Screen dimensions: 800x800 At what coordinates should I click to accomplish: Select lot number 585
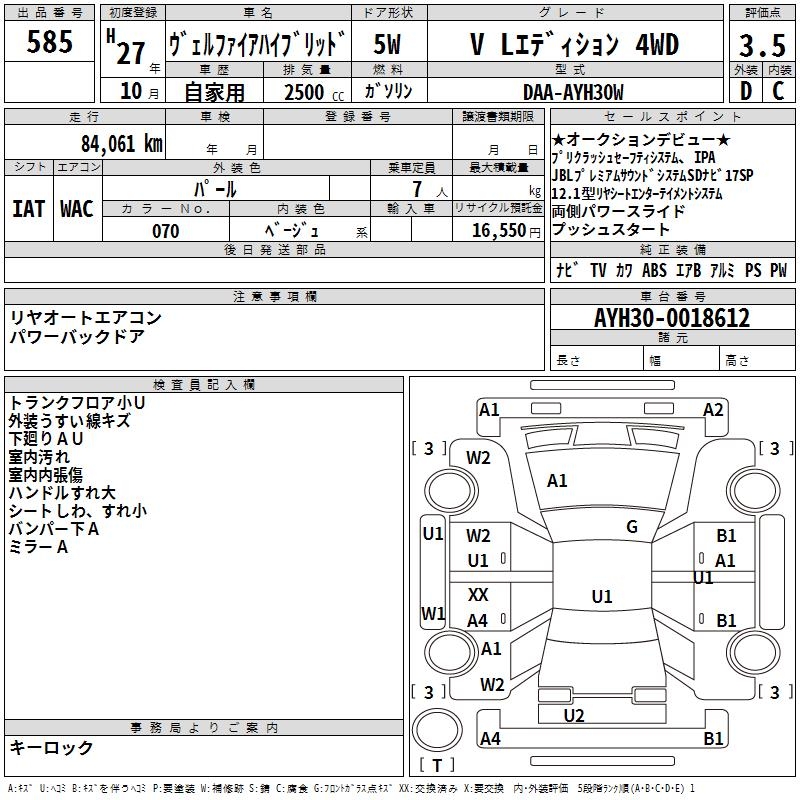pyautogui.click(x=49, y=41)
